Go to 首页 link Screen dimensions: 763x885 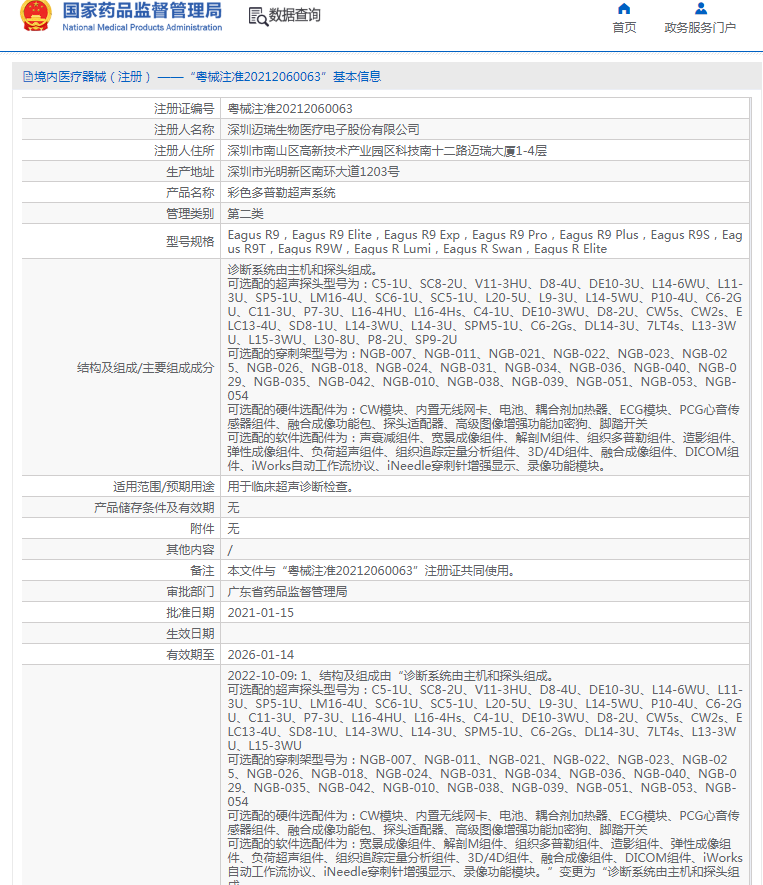pos(624,28)
